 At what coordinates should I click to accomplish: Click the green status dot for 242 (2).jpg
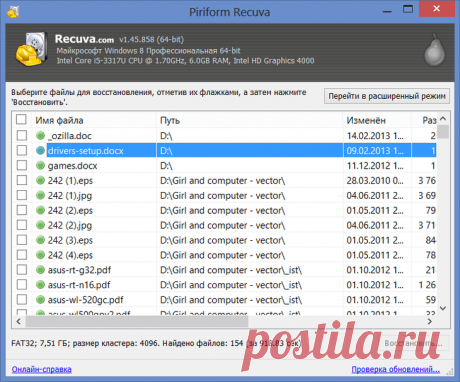pos(40,225)
